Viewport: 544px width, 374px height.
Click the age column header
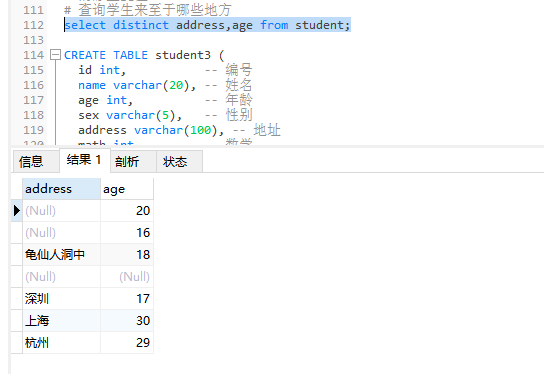(127, 189)
